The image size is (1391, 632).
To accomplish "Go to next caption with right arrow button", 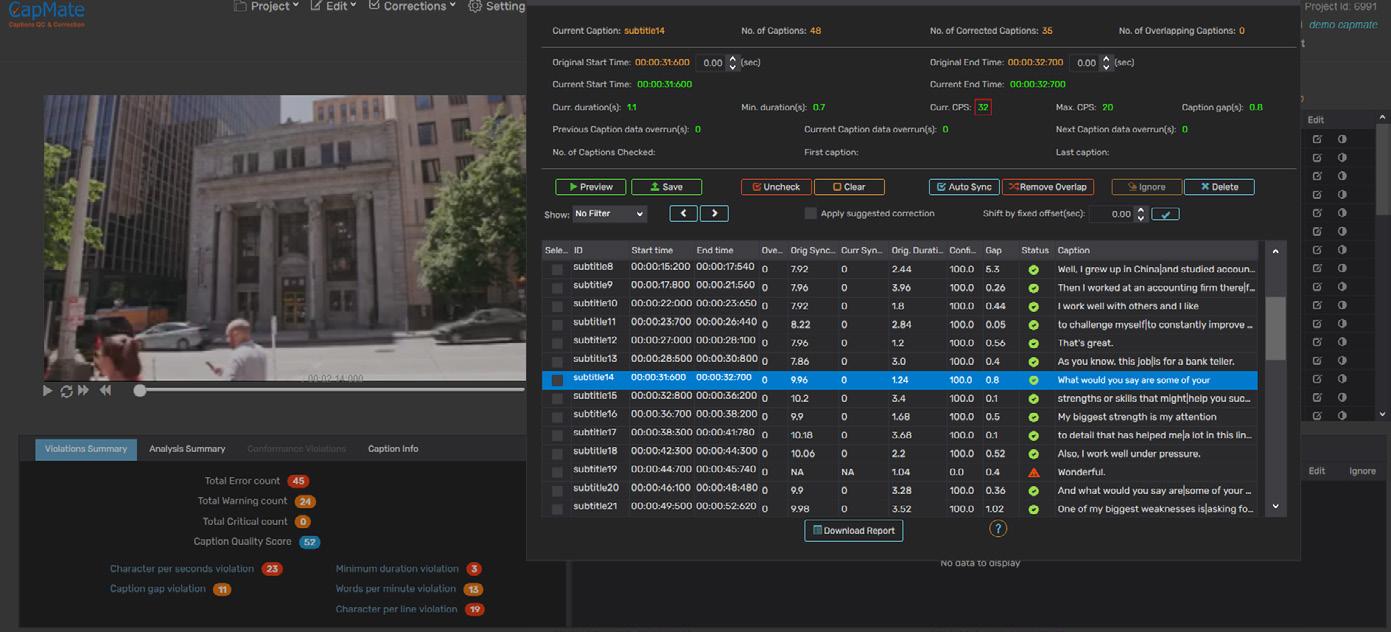I will (x=714, y=214).
